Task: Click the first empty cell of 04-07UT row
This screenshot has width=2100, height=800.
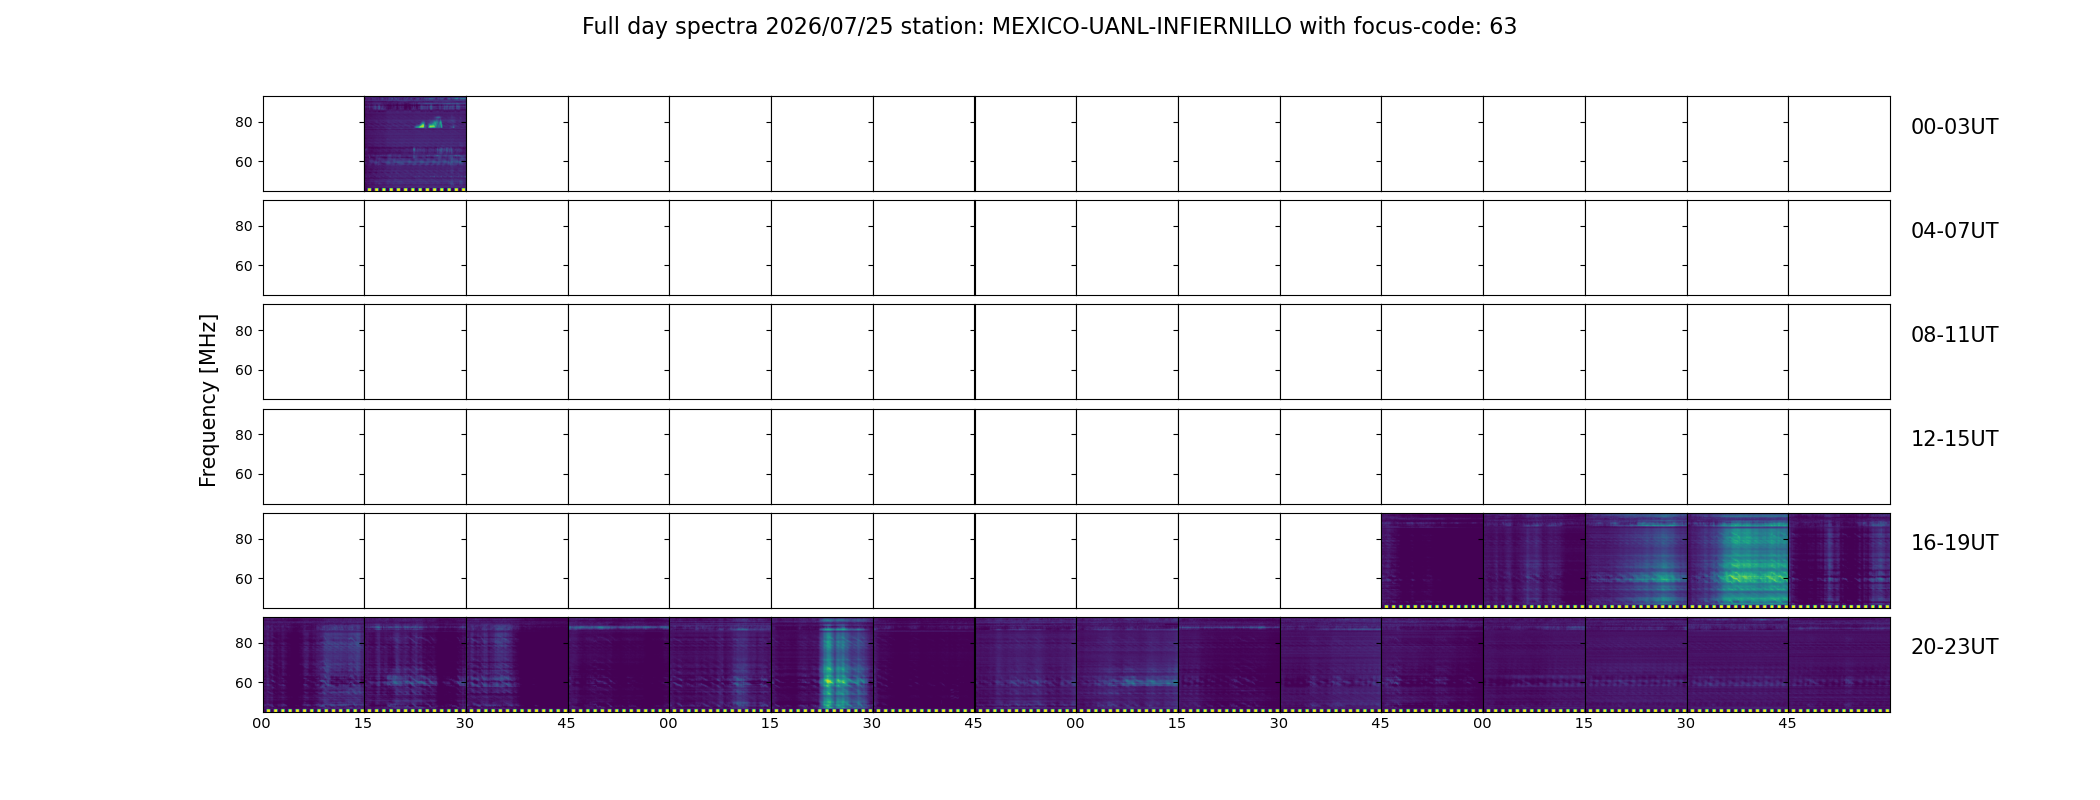Action: pyautogui.click(x=314, y=248)
